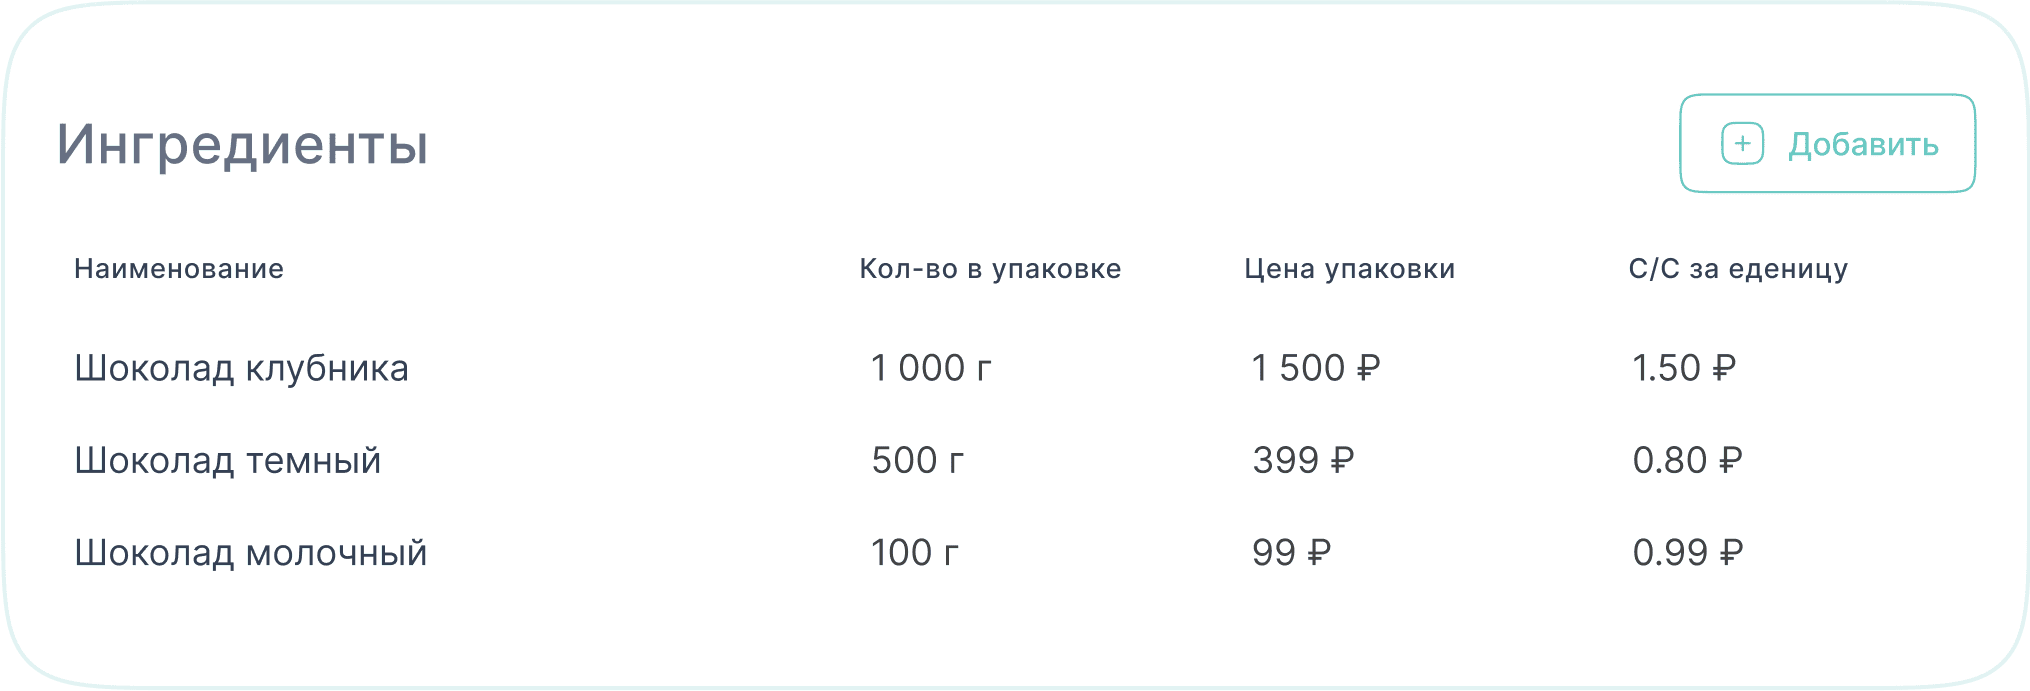The image size is (2030, 691).
Task: Click the Кол-во в упаковке column header
Action: tap(990, 268)
